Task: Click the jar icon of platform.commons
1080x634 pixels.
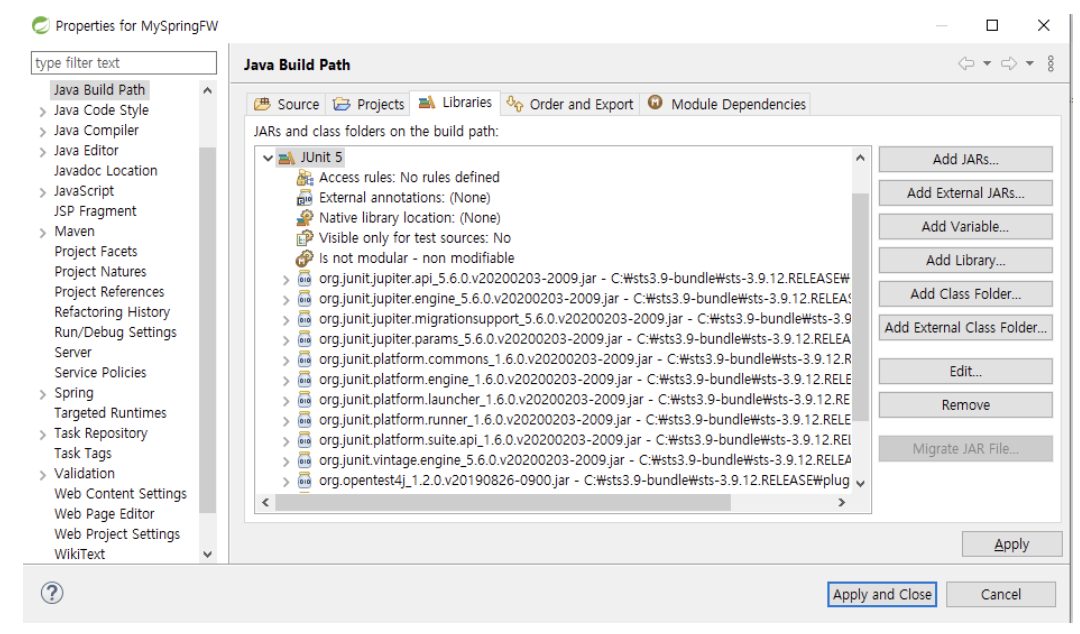Action: tap(304, 360)
